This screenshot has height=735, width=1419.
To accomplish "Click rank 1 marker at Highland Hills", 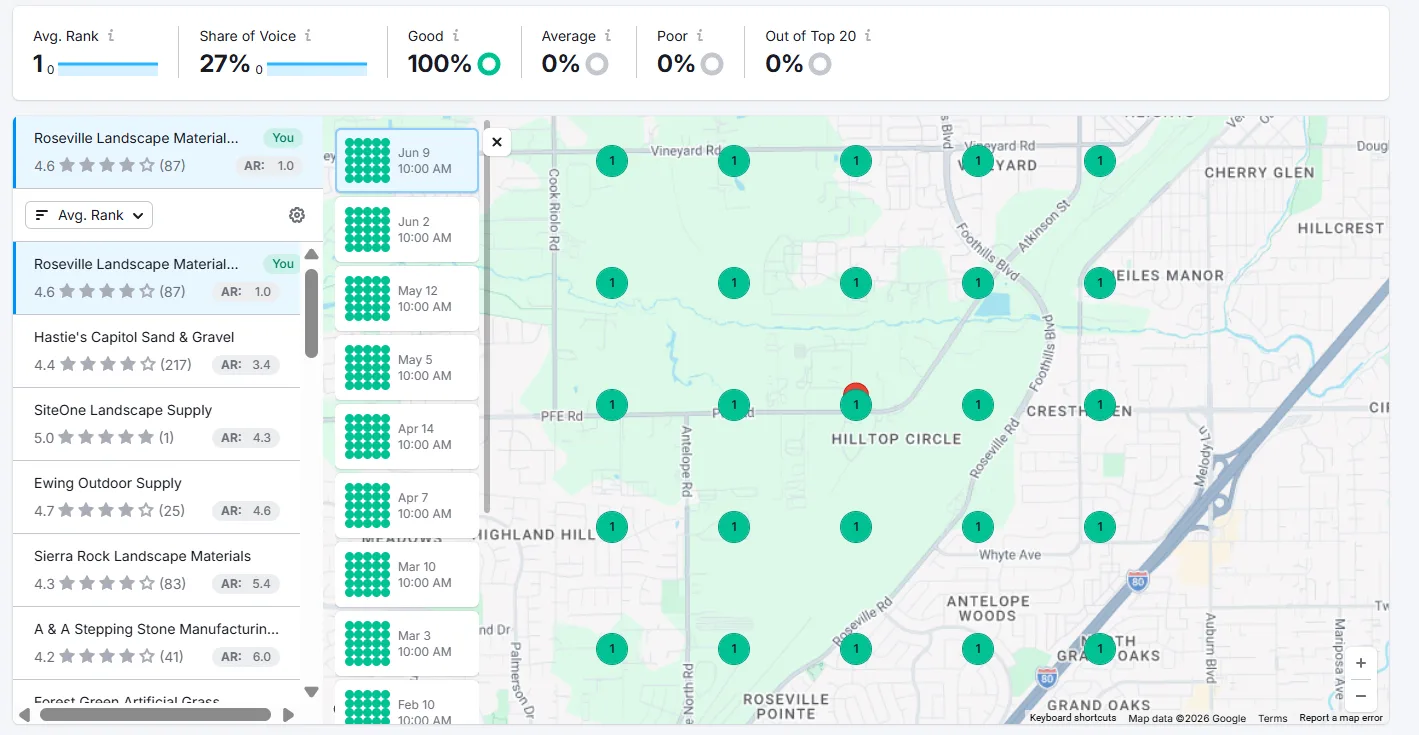I will coord(612,527).
